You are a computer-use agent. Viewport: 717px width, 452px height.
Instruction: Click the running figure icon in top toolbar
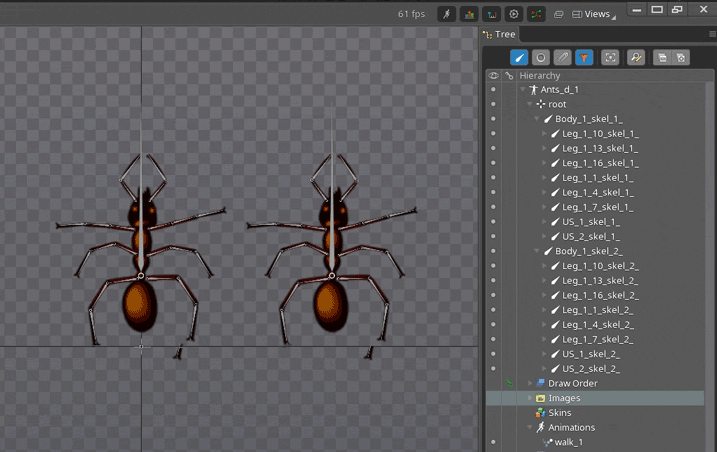pos(447,14)
